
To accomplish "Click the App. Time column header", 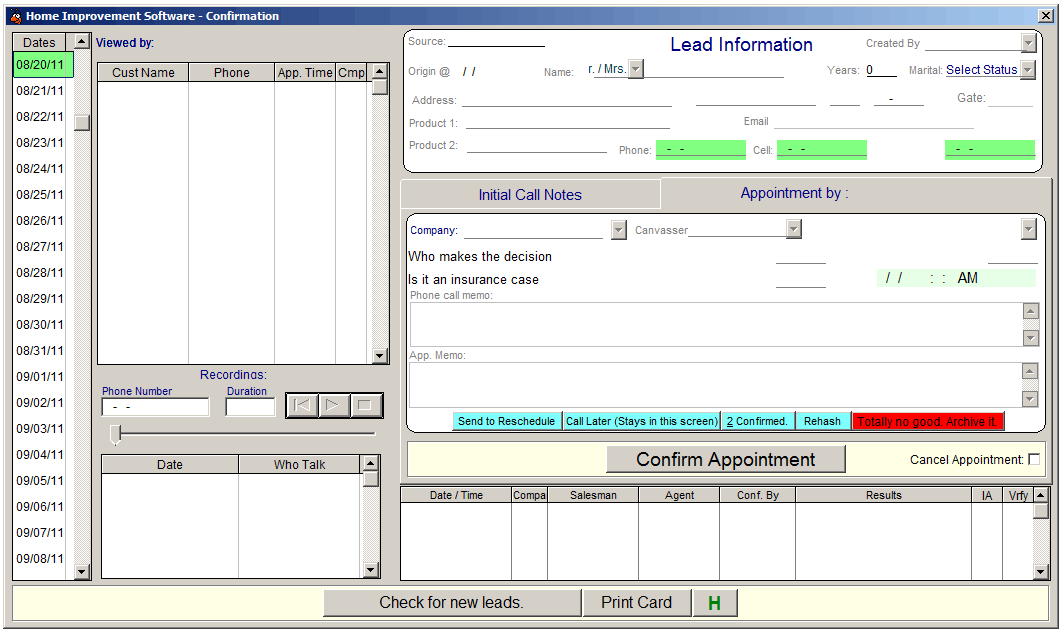I will point(305,72).
